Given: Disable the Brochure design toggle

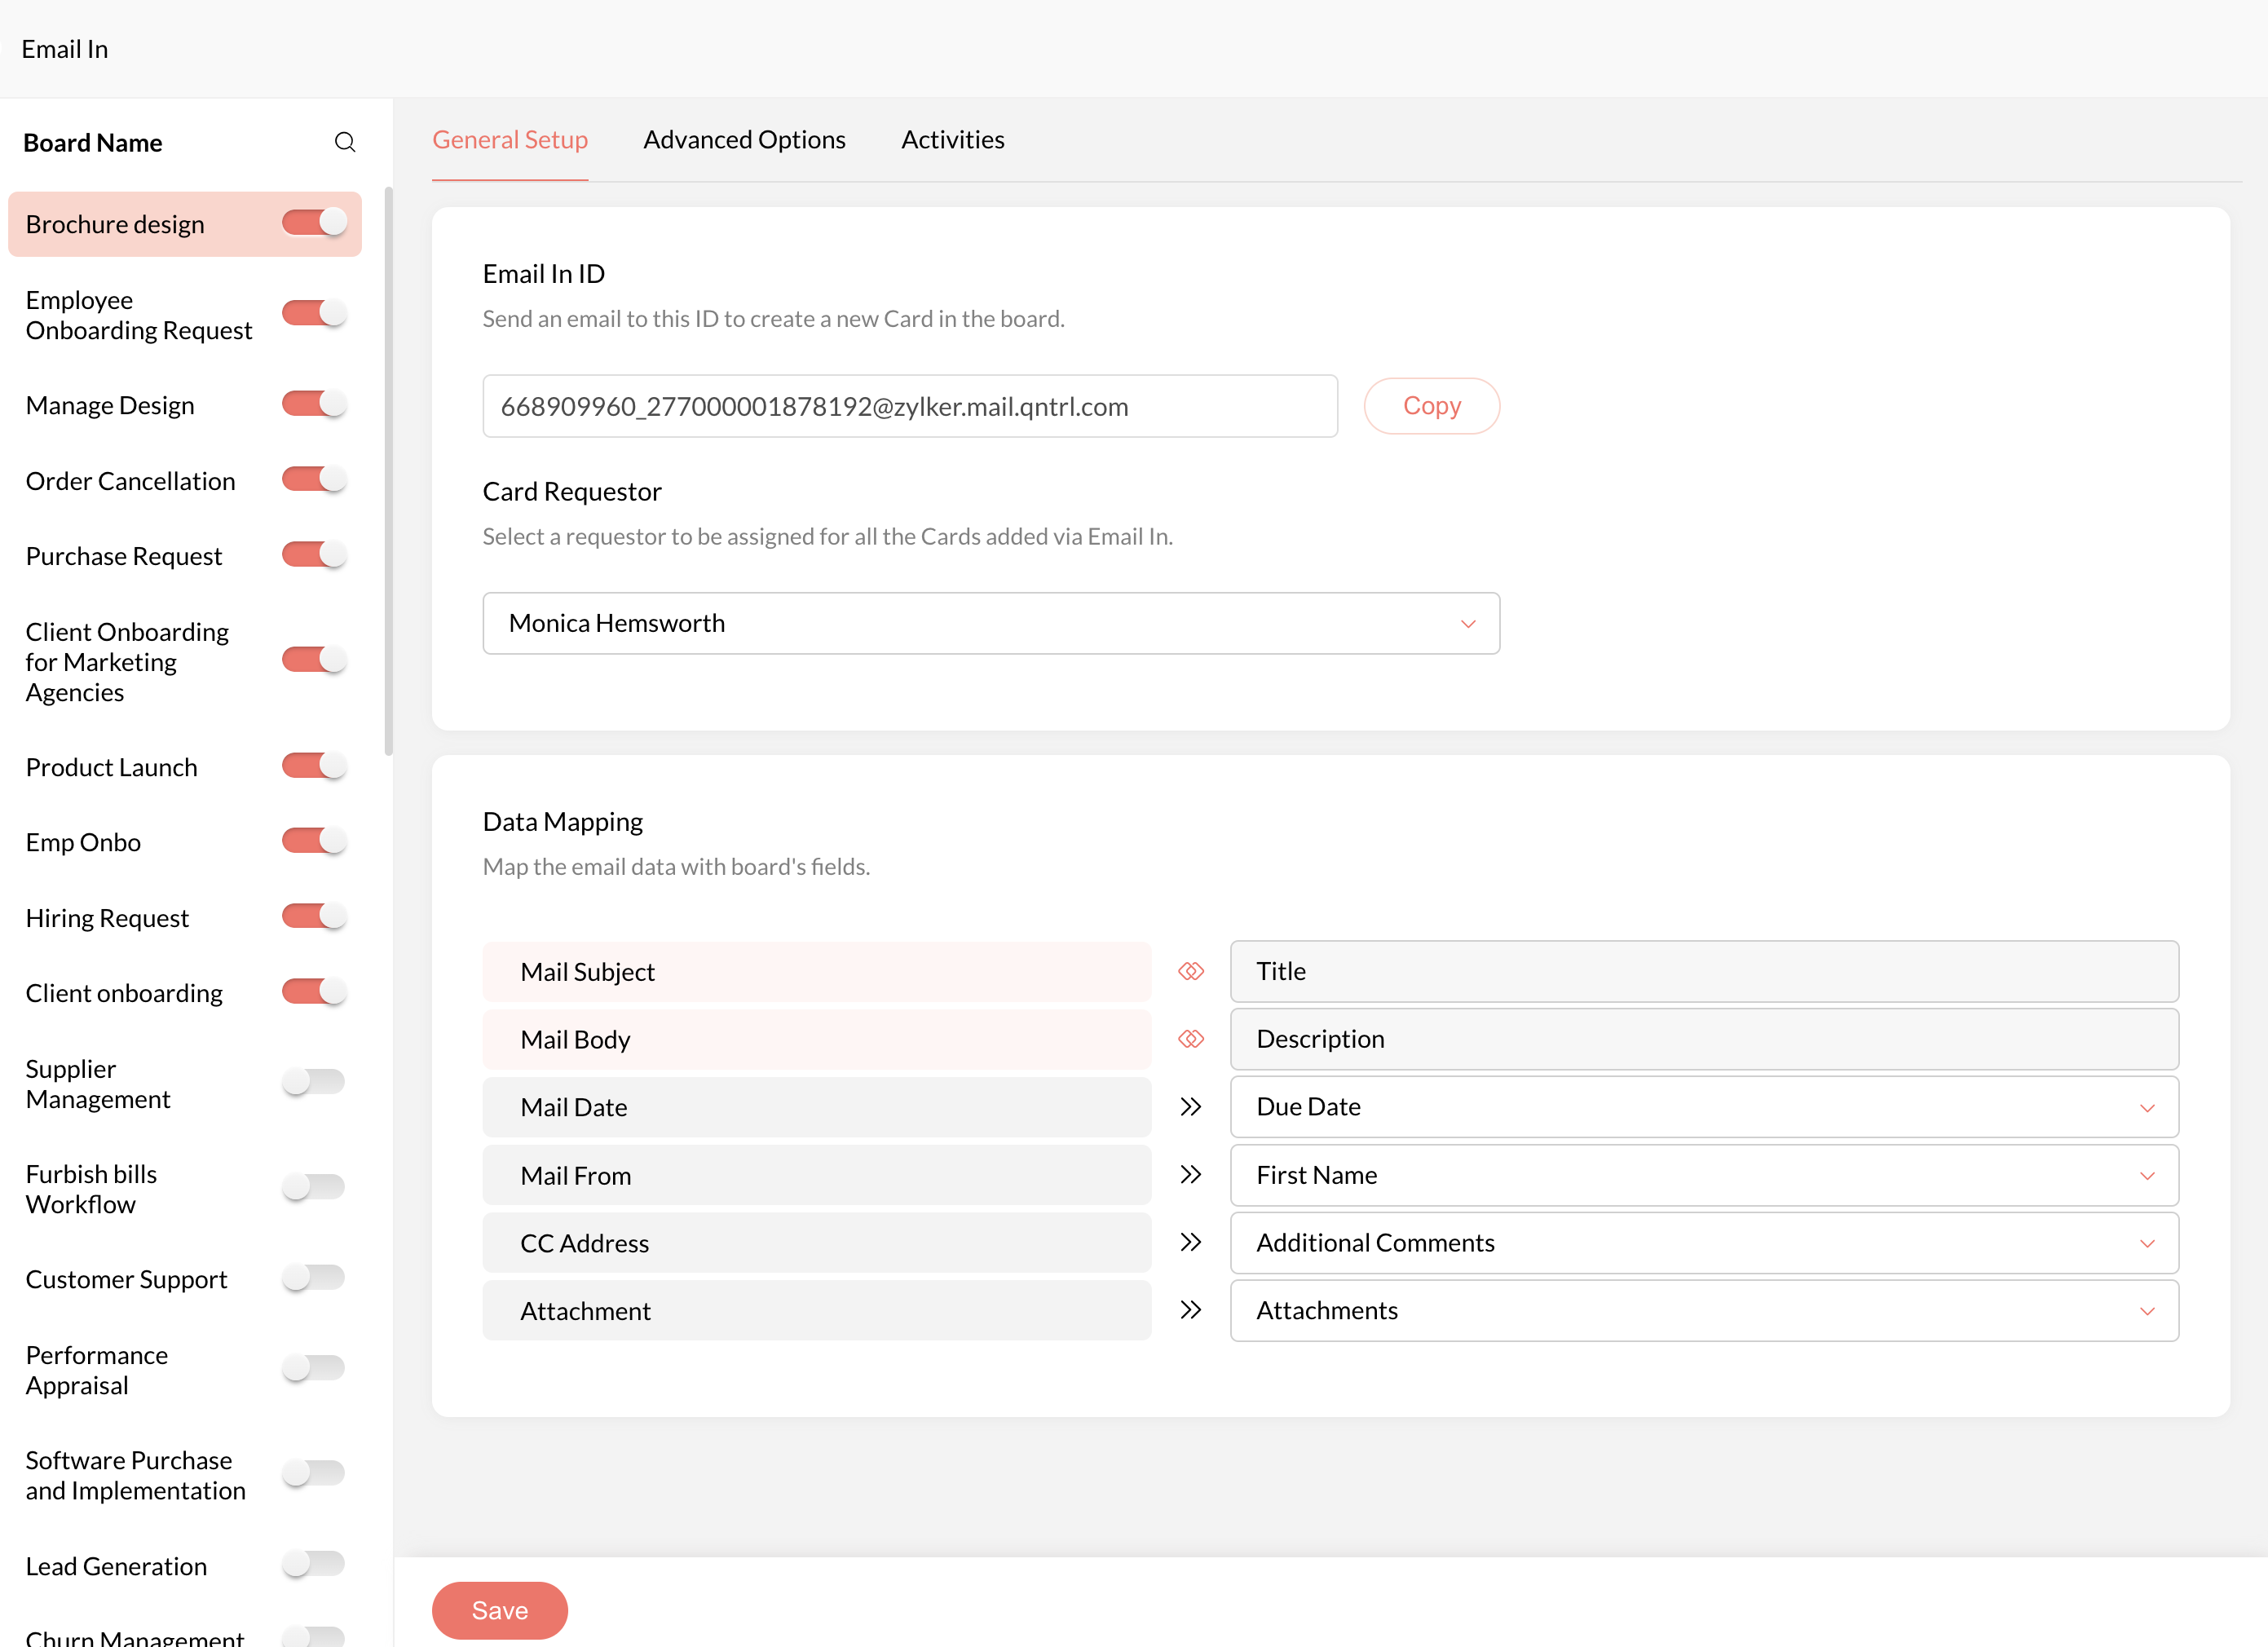Looking at the screenshot, I should pyautogui.click(x=314, y=223).
